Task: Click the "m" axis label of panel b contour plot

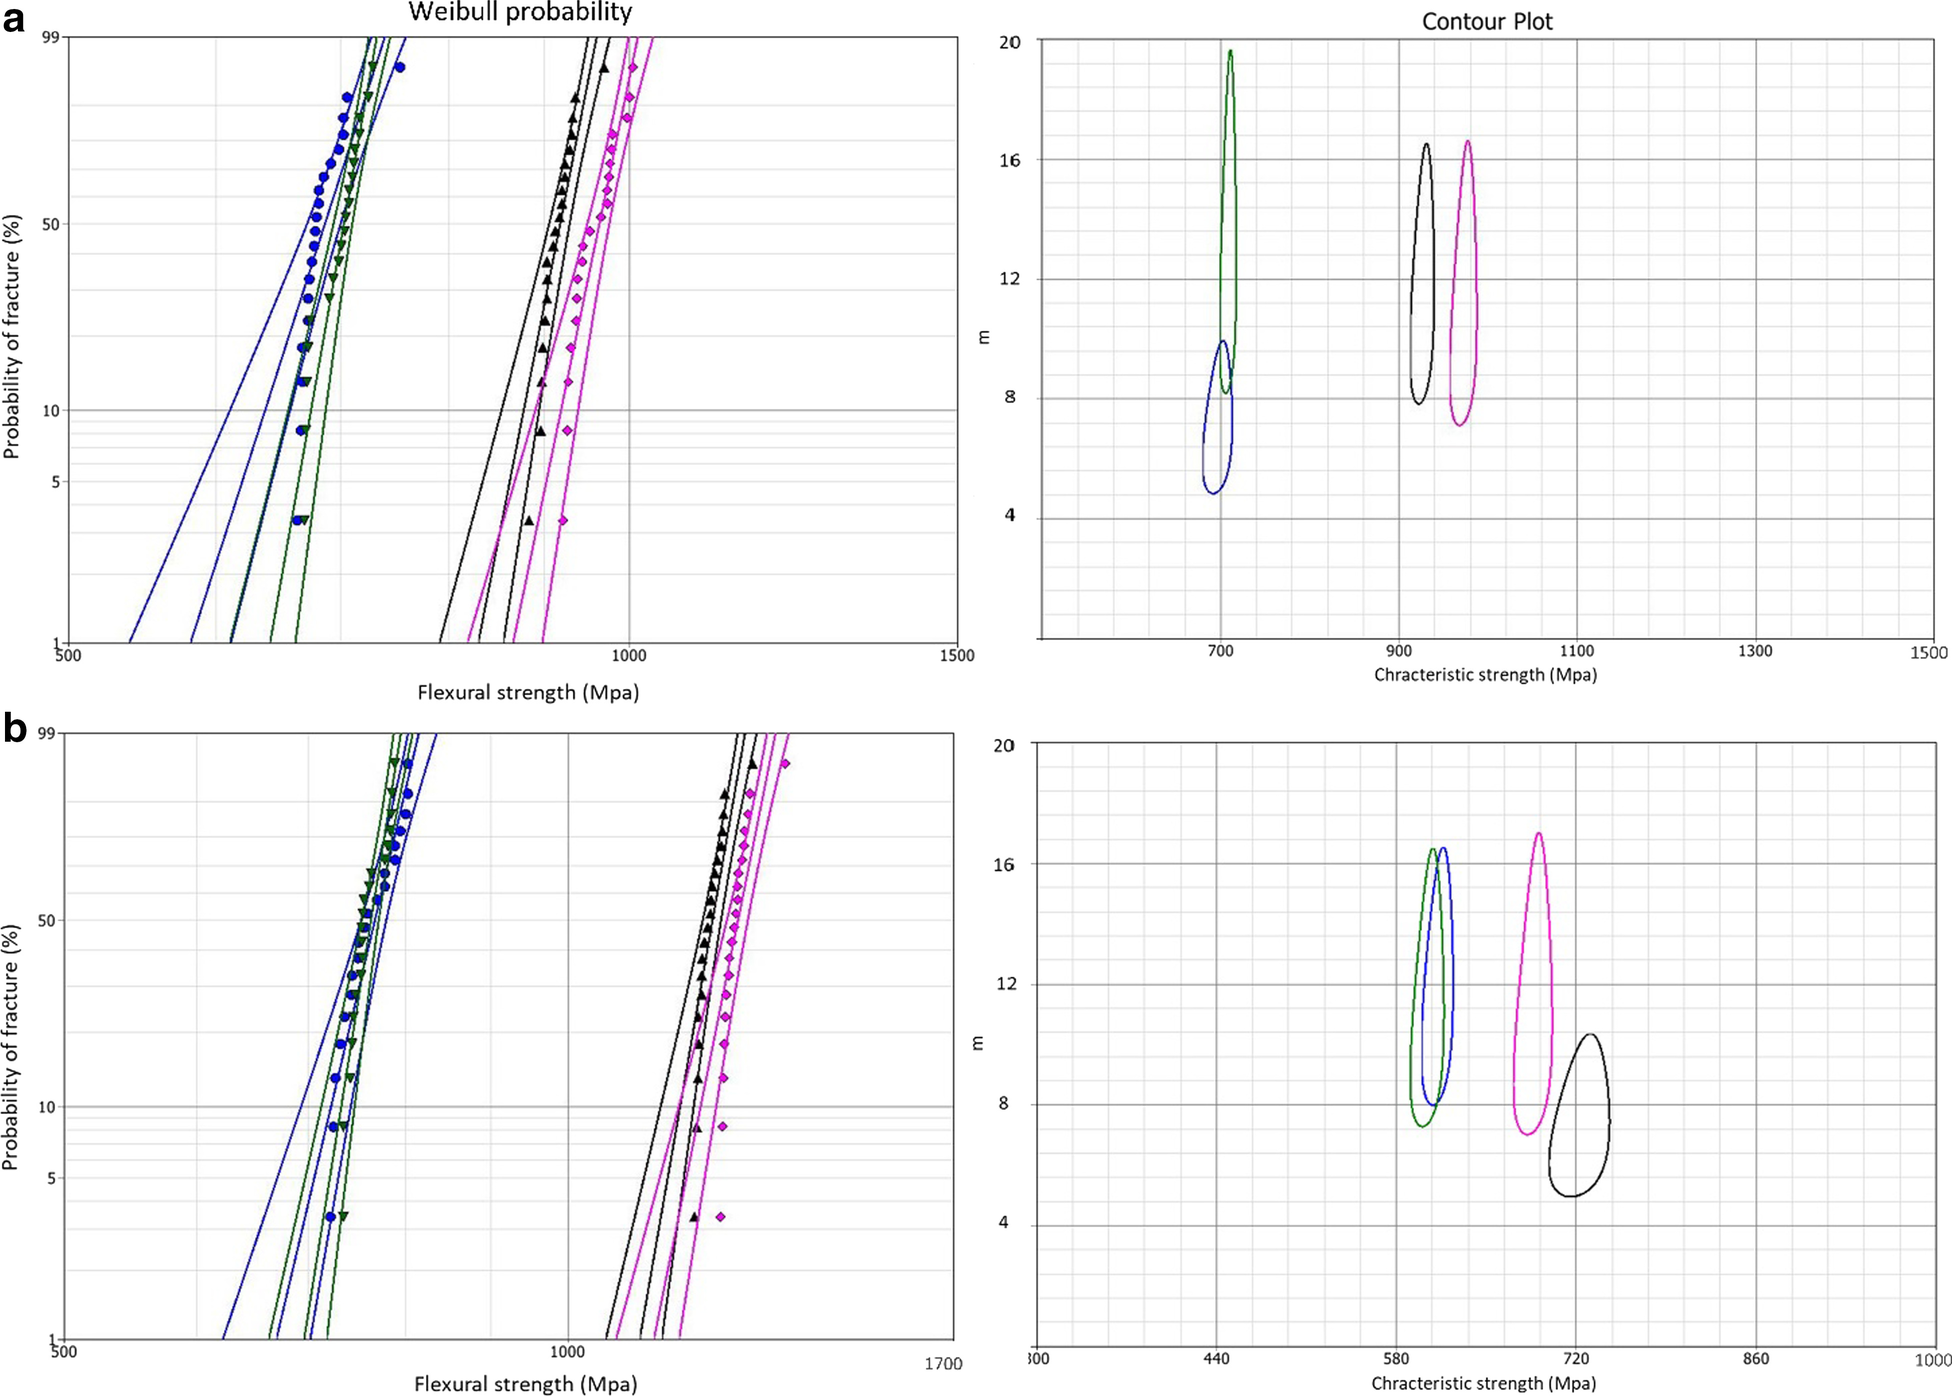Action: 979,1044
